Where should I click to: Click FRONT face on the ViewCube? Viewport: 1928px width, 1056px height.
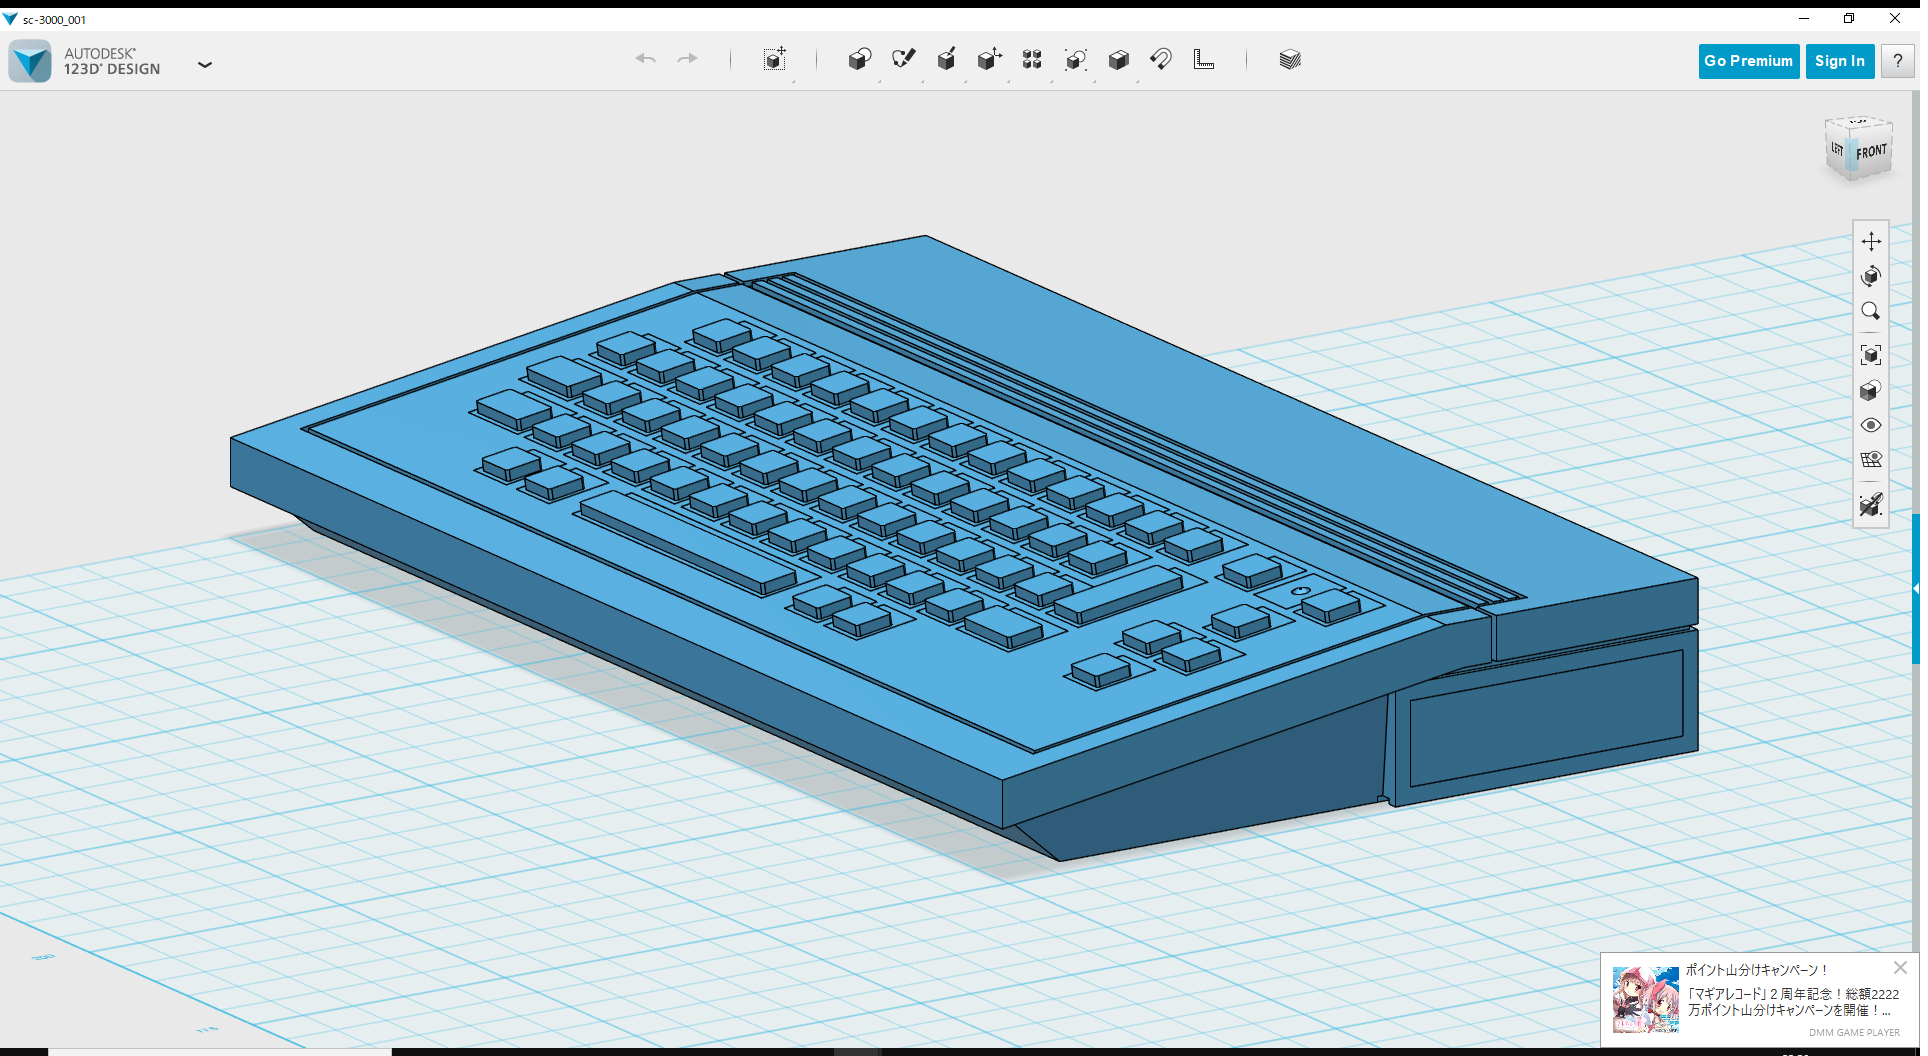(x=1871, y=152)
